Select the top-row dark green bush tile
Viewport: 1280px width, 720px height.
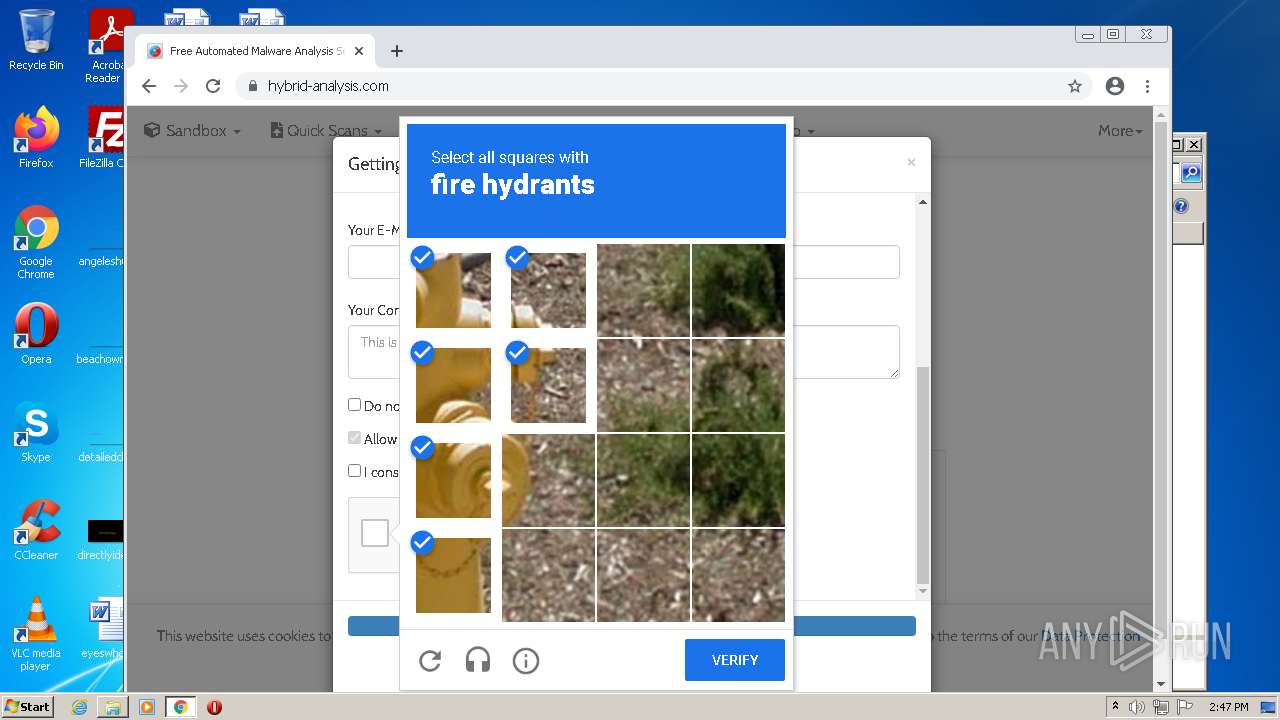click(x=738, y=290)
